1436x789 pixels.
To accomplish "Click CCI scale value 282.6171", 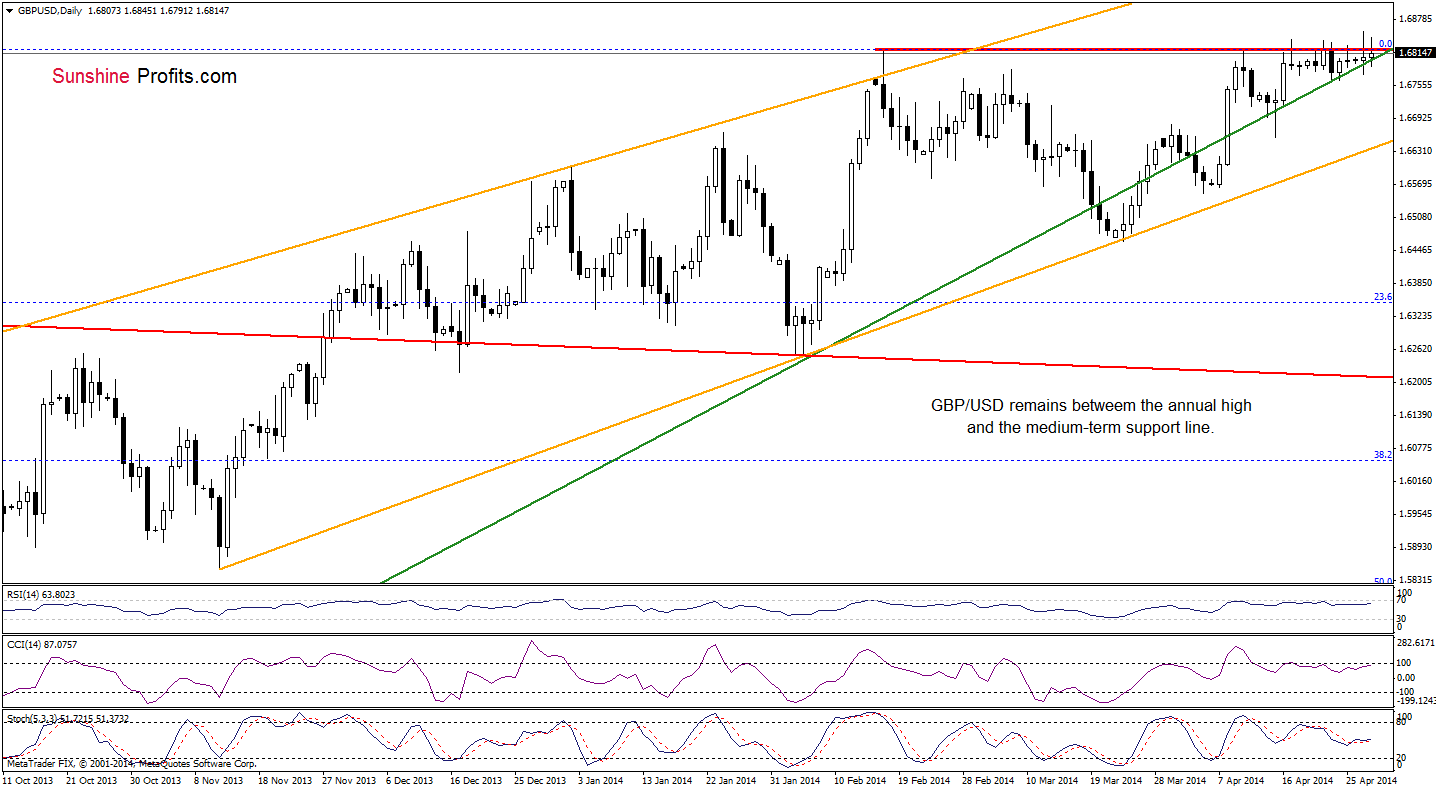I will tap(1416, 644).
